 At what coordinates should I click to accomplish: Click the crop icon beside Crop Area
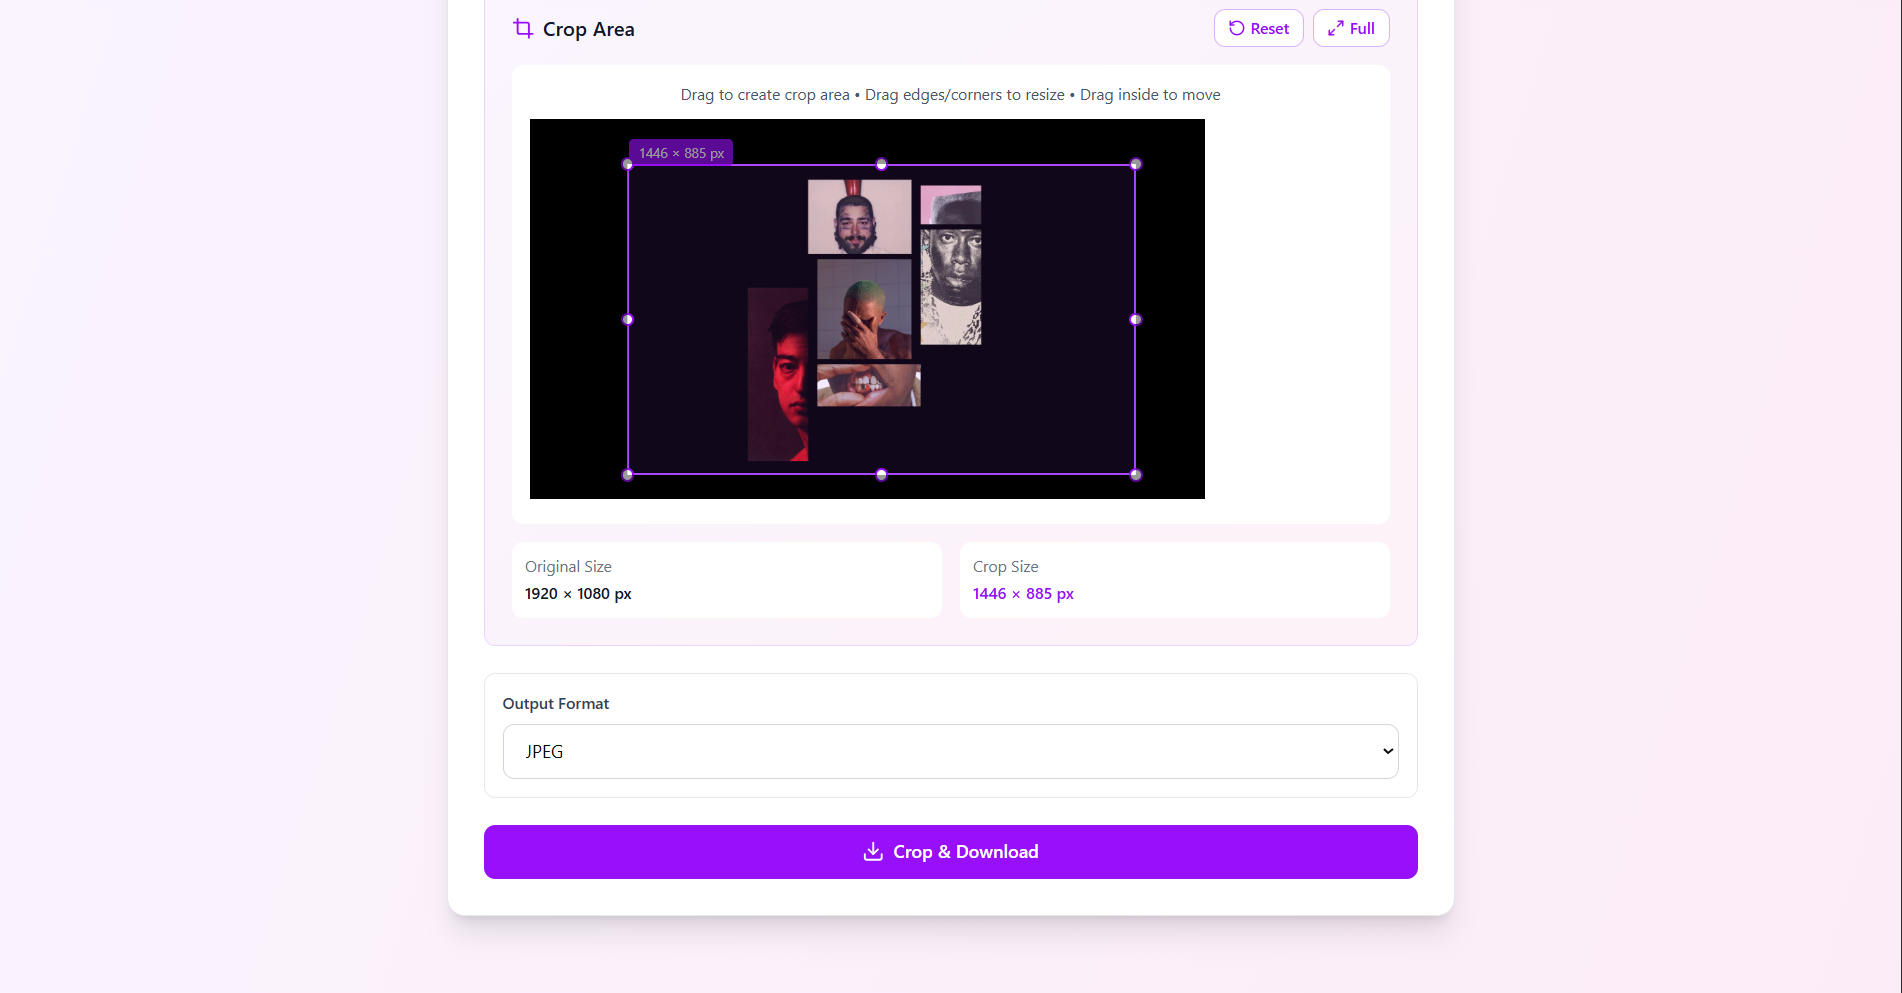click(523, 29)
